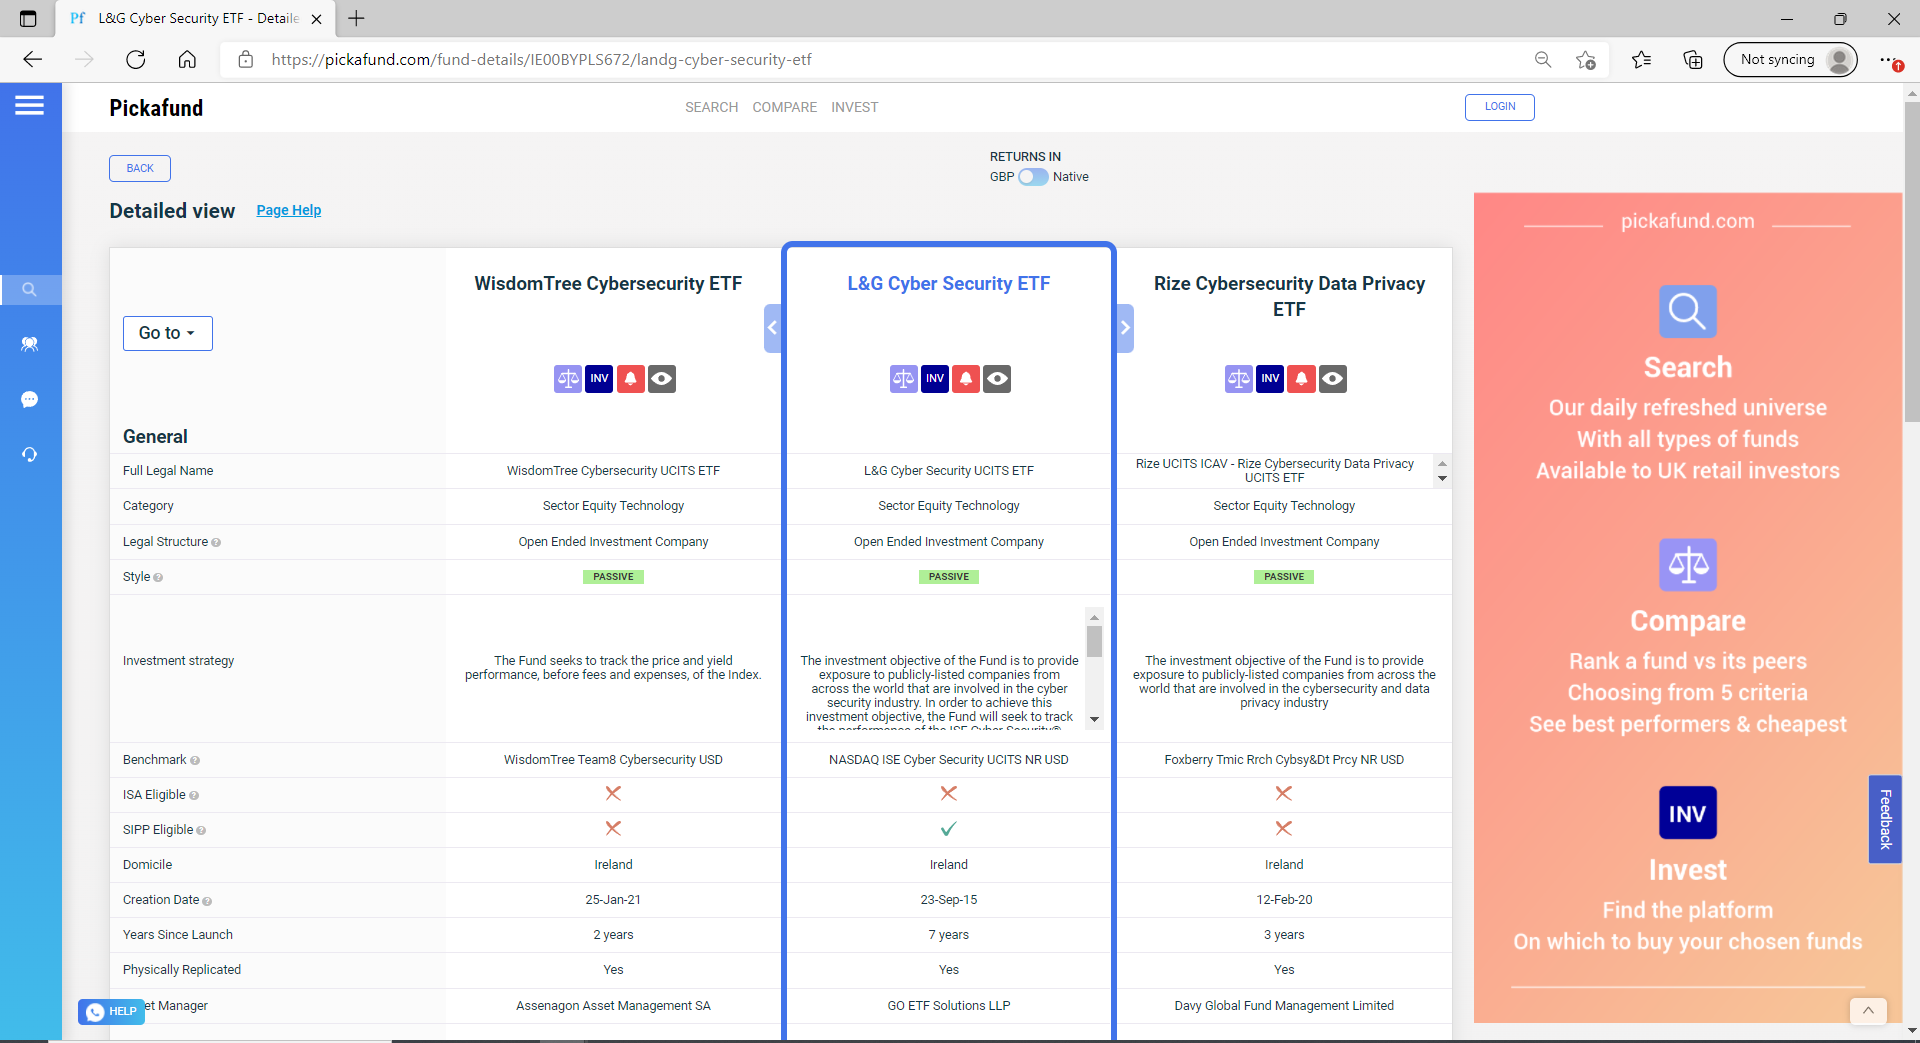Set an alert bell for WisdomTree Cybersecurity ETF
Image resolution: width=1920 pixels, height=1043 pixels.
pyautogui.click(x=630, y=378)
